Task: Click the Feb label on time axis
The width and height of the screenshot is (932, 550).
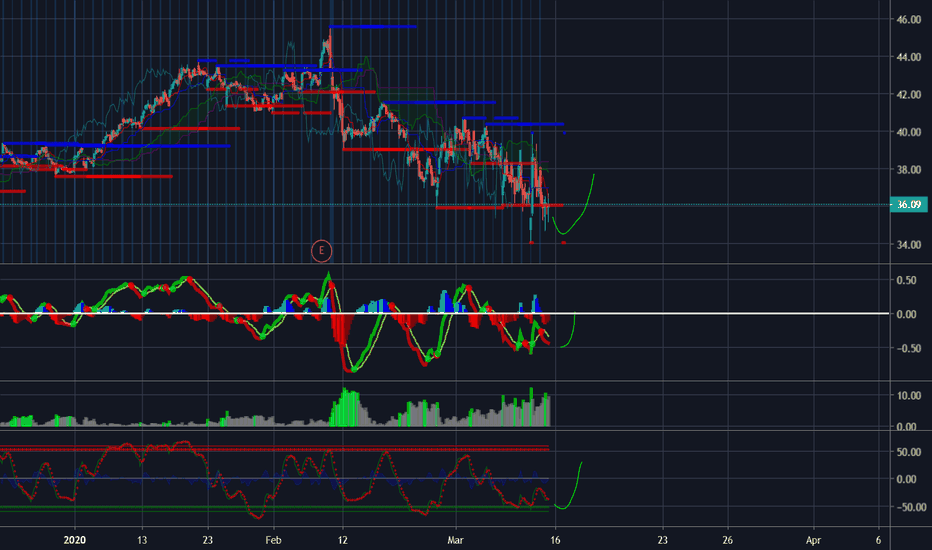Action: (273, 540)
